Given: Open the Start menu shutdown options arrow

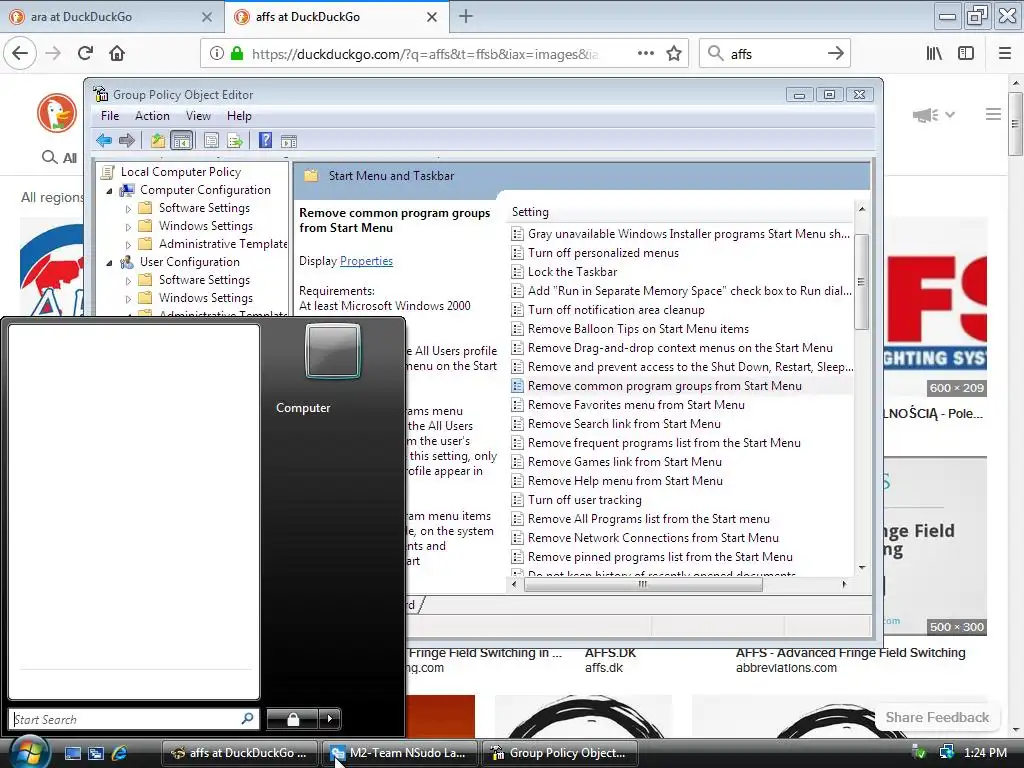Looking at the screenshot, I should tap(330, 719).
